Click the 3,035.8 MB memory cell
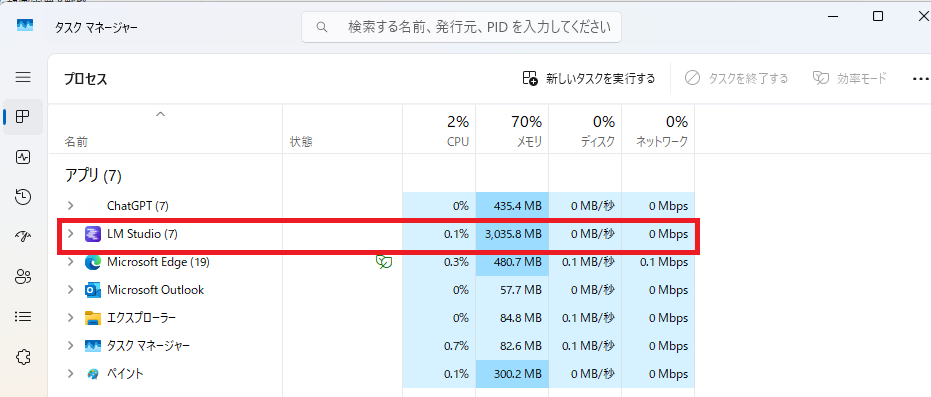The height and width of the screenshot is (397, 931). pos(512,234)
